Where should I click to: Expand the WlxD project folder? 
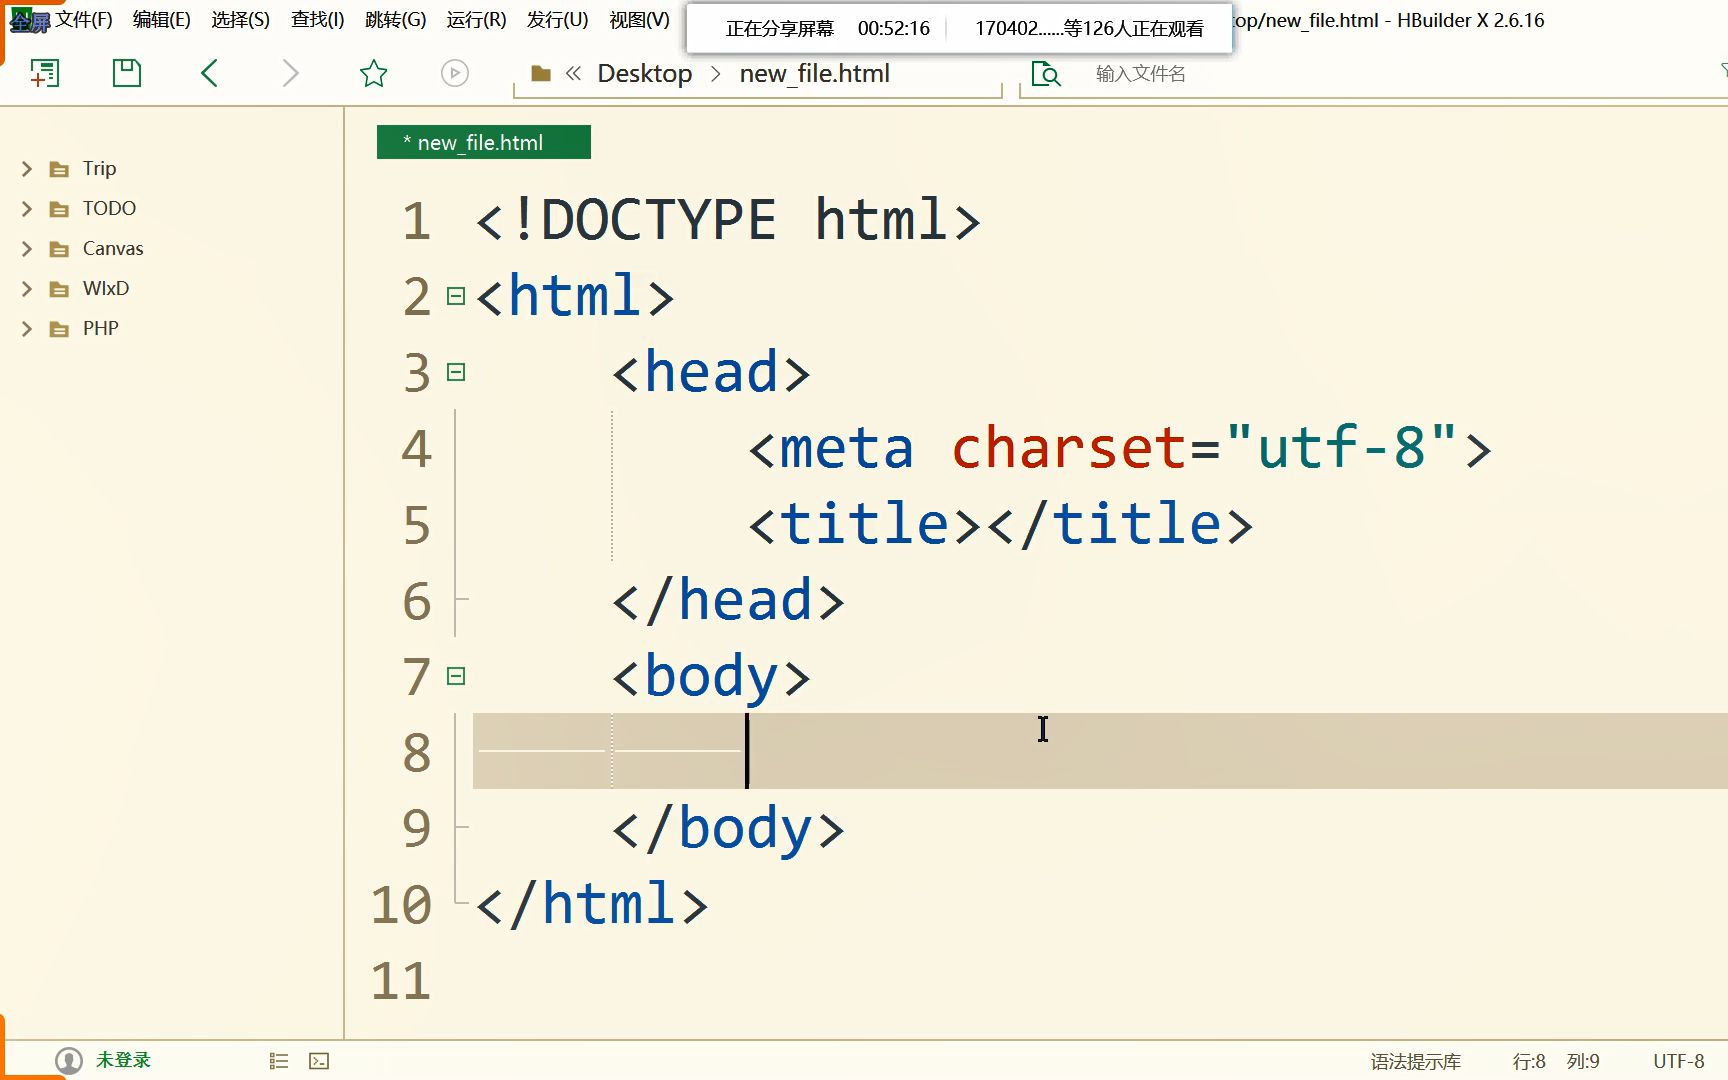[x=27, y=289]
